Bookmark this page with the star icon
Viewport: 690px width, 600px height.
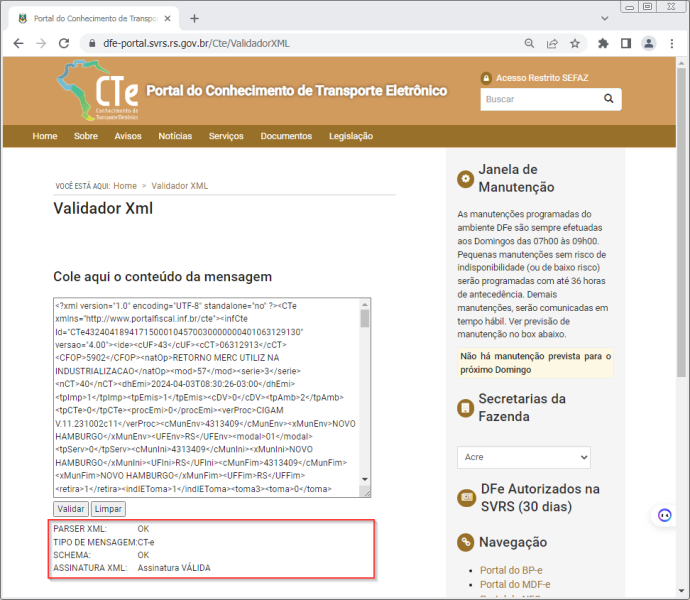coord(575,43)
